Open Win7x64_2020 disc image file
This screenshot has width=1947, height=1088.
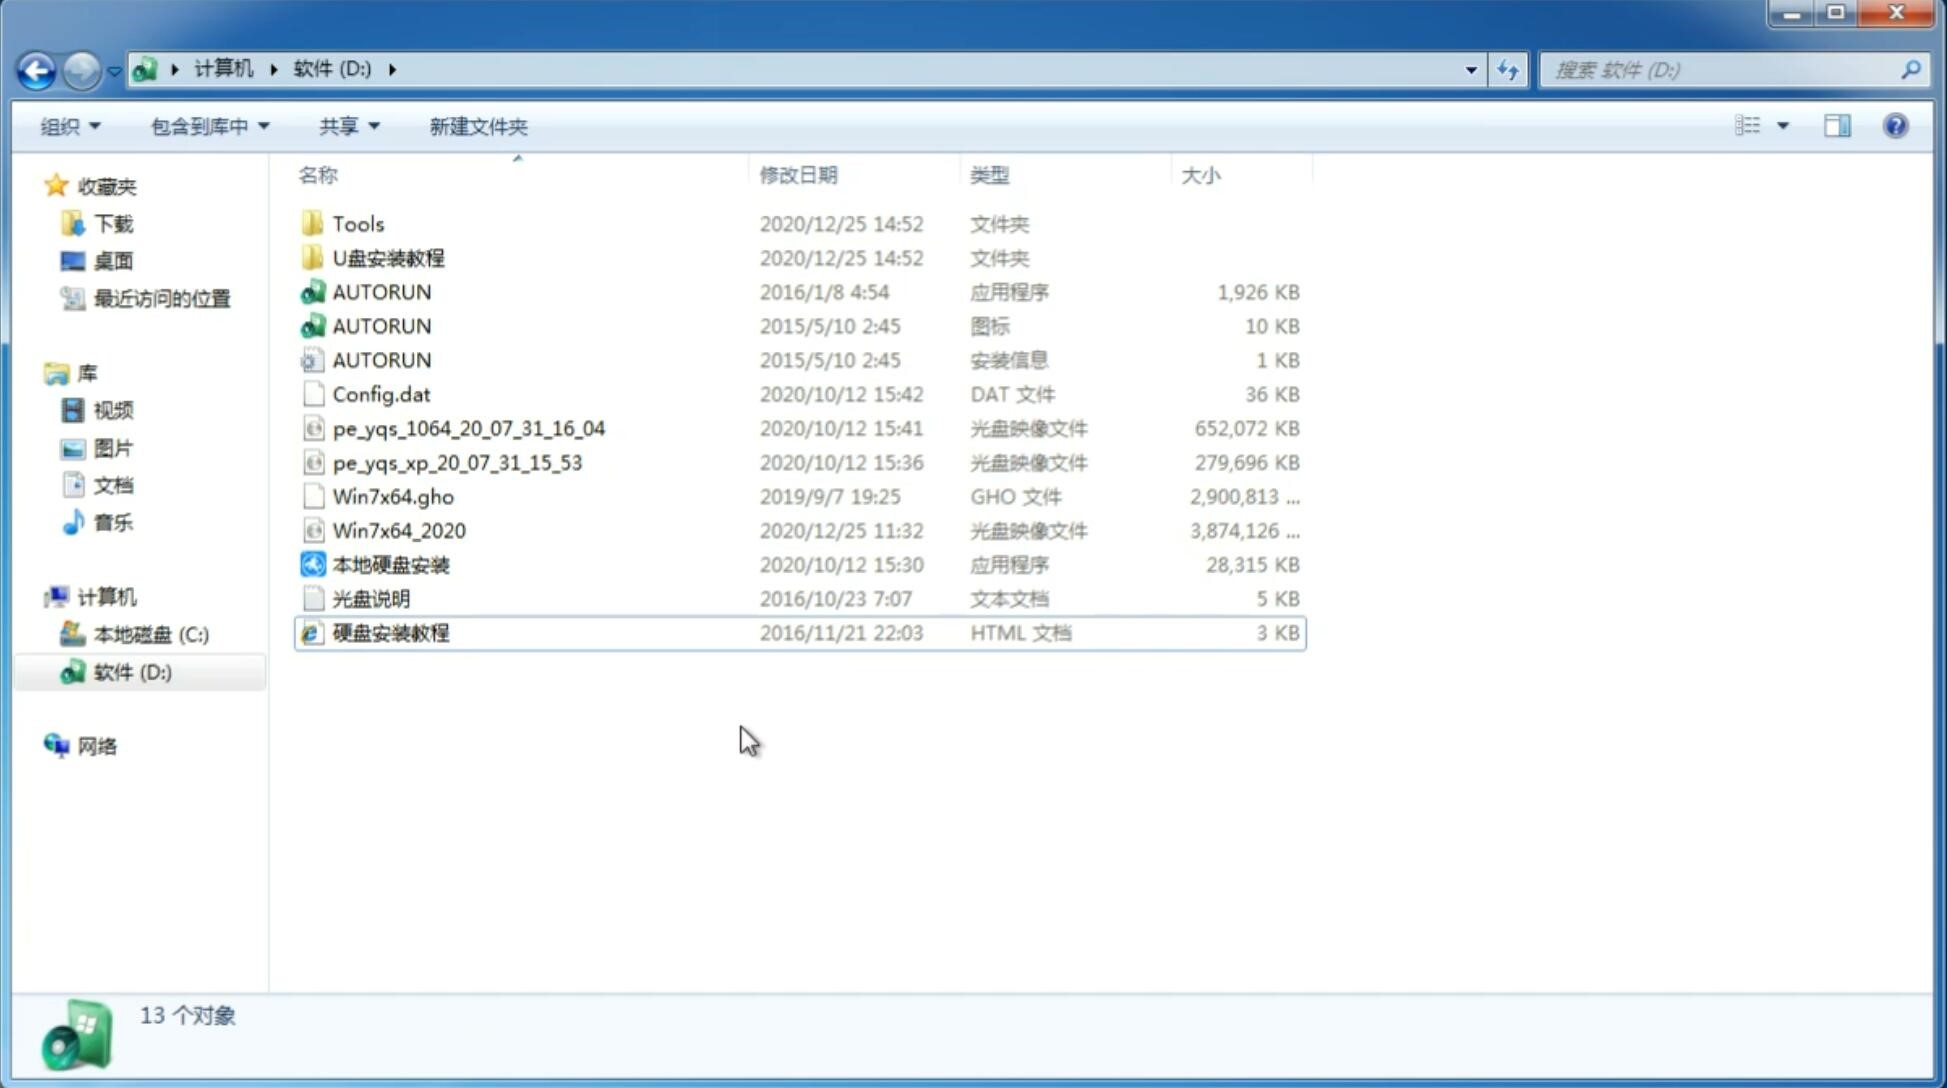point(398,529)
